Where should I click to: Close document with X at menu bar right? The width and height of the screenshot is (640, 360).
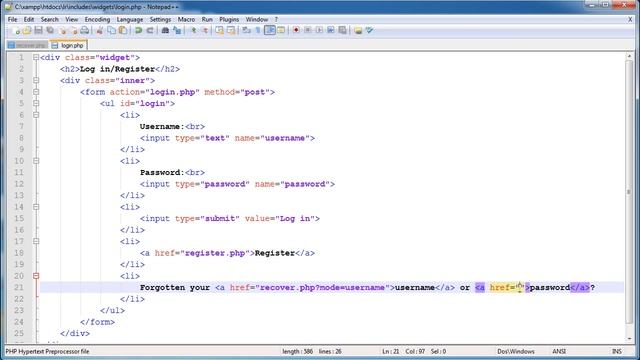630,19
